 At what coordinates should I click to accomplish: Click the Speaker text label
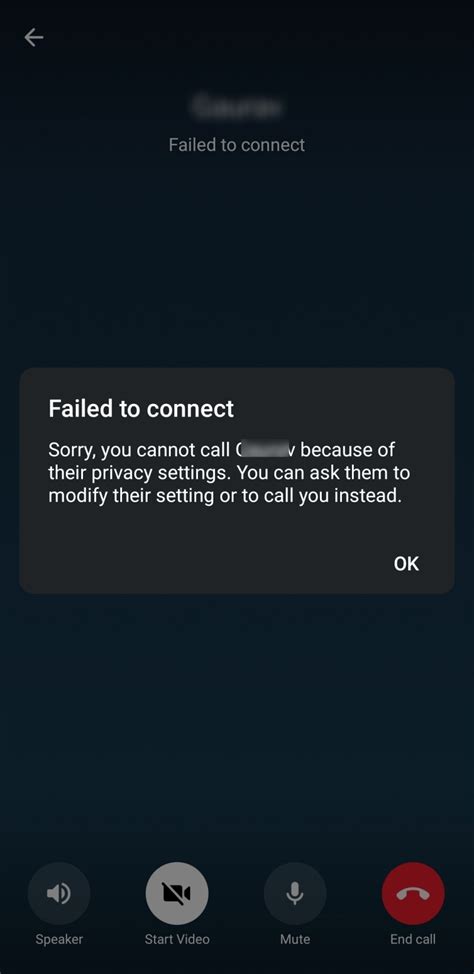[59, 939]
